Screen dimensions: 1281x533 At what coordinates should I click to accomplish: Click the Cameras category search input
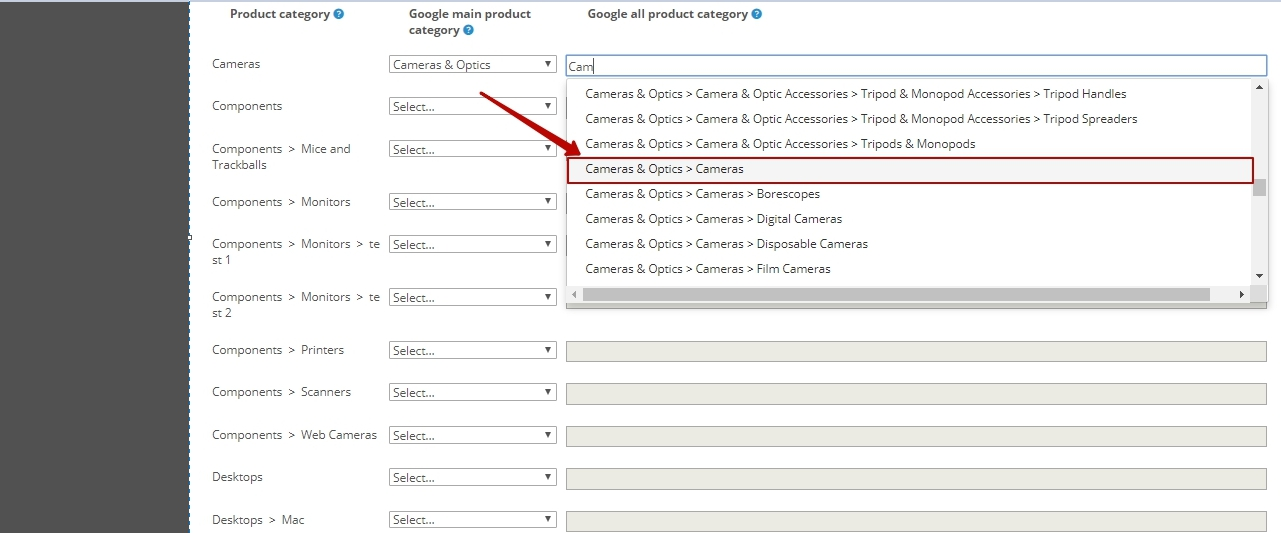point(915,66)
